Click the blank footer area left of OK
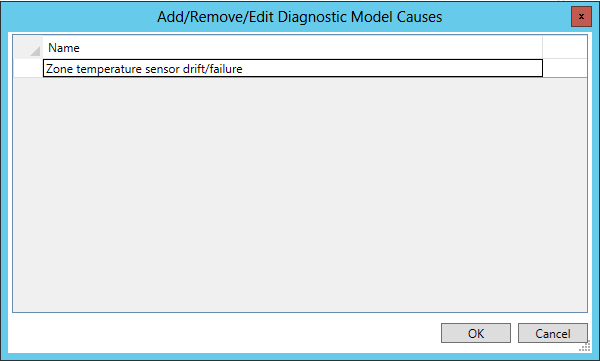 coord(224,333)
